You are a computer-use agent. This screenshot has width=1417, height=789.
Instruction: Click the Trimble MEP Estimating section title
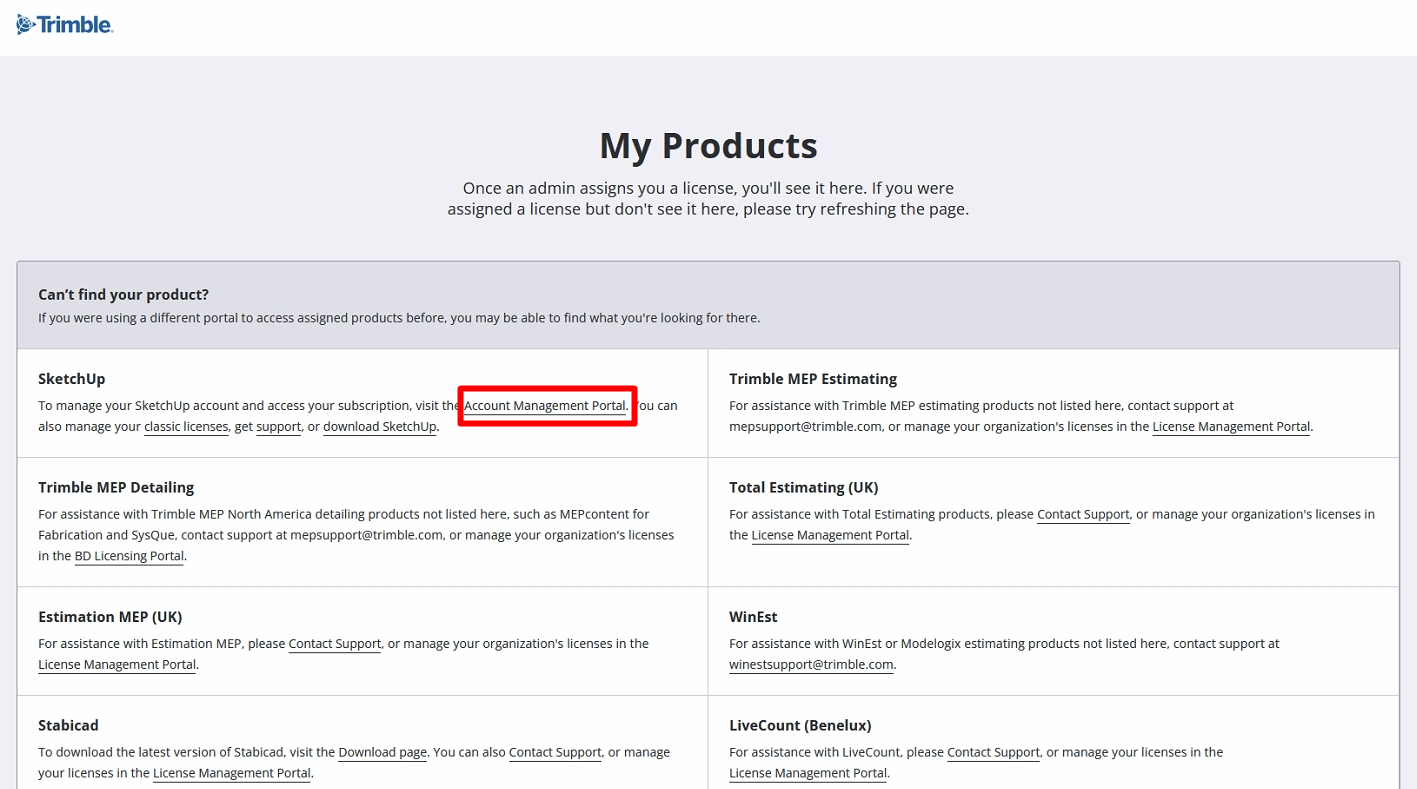point(813,379)
